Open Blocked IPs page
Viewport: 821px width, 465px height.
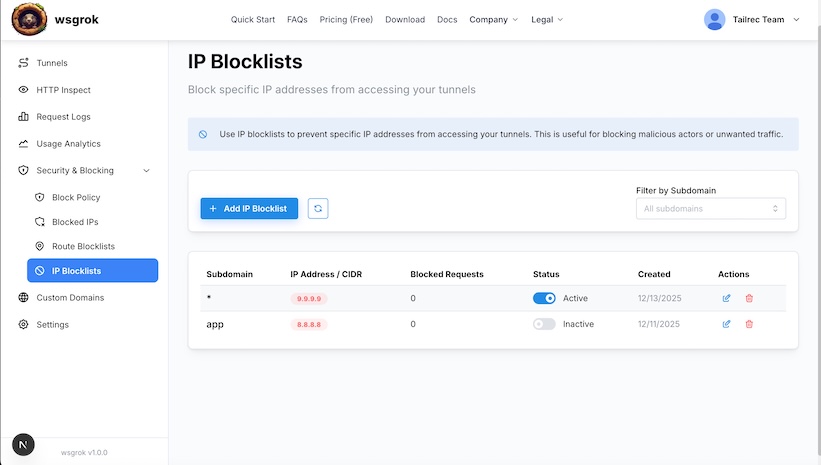(75, 222)
